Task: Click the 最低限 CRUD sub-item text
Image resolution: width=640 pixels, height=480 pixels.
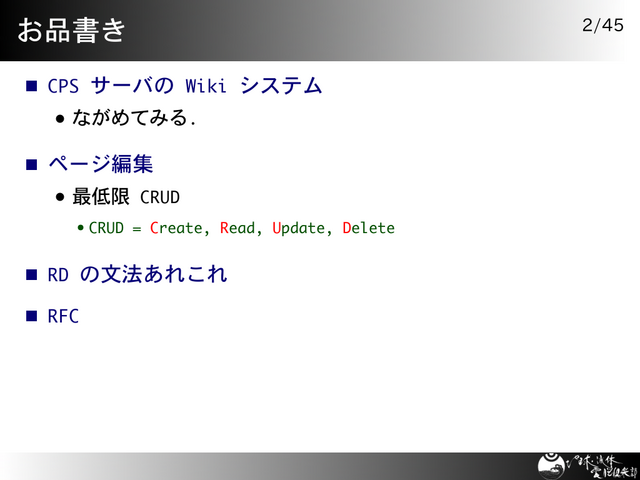Action: tap(126, 196)
